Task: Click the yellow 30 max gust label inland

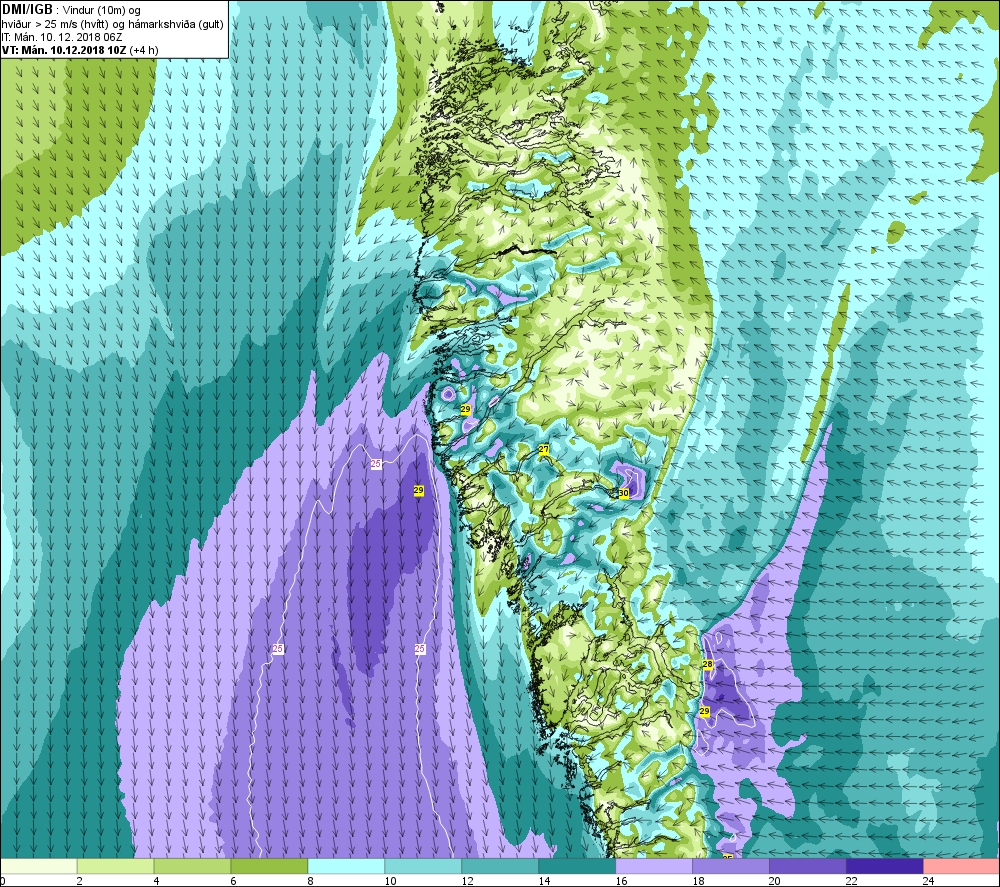Action: tap(624, 493)
